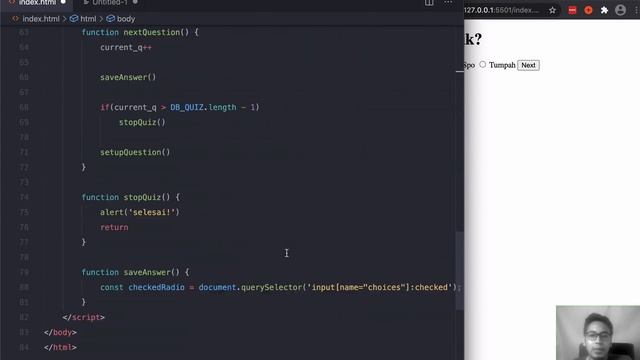Click the 'current_q++' code line

point(126,47)
